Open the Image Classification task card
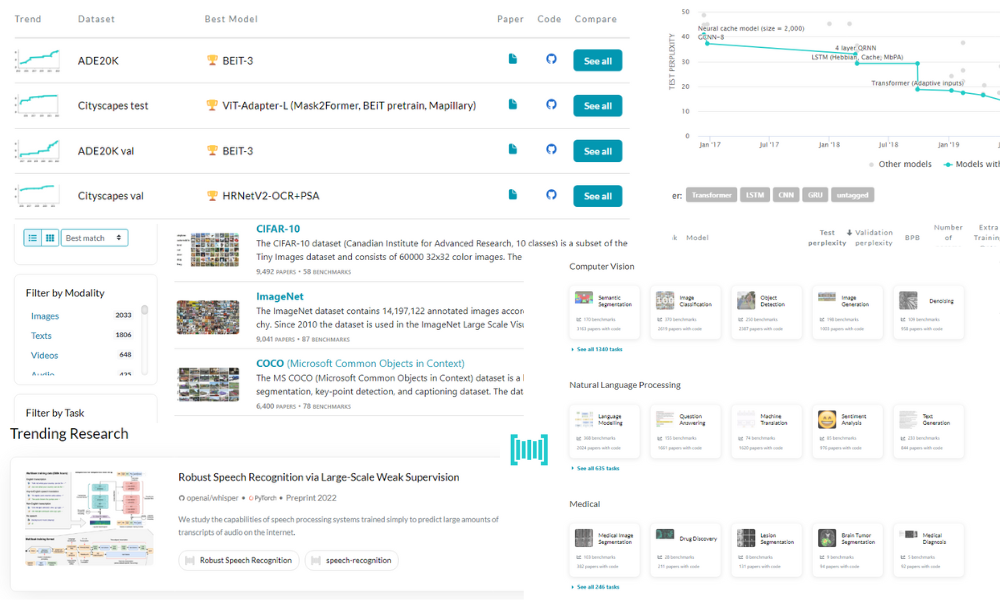Viewport: 1000px width, 600px height. point(686,312)
